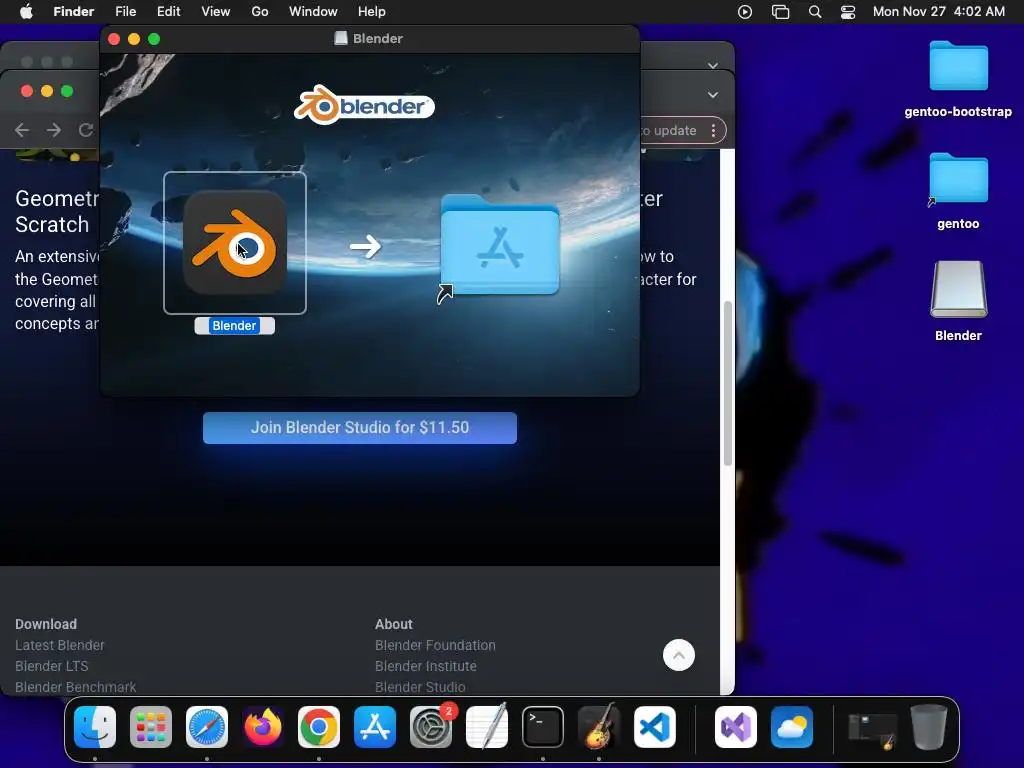Open Launchpad from the Dock
The height and width of the screenshot is (768, 1024).
(151, 727)
